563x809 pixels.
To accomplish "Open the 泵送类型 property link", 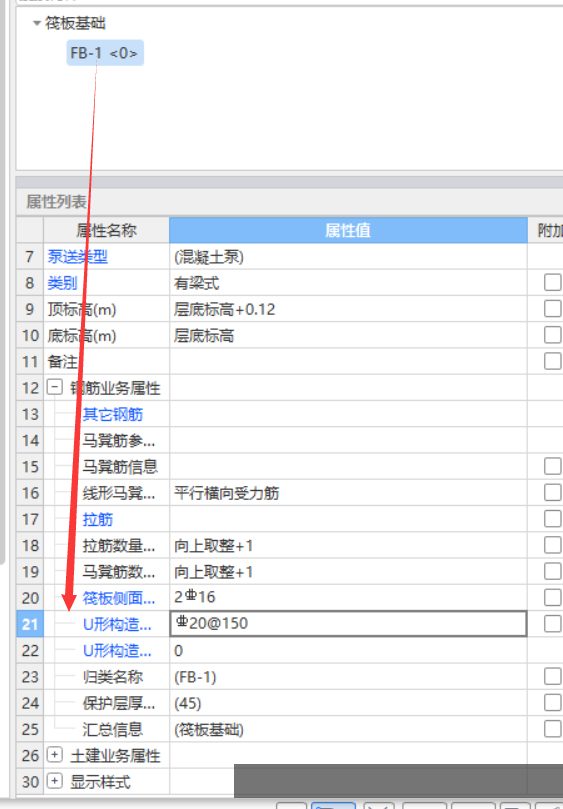I will (x=77, y=256).
